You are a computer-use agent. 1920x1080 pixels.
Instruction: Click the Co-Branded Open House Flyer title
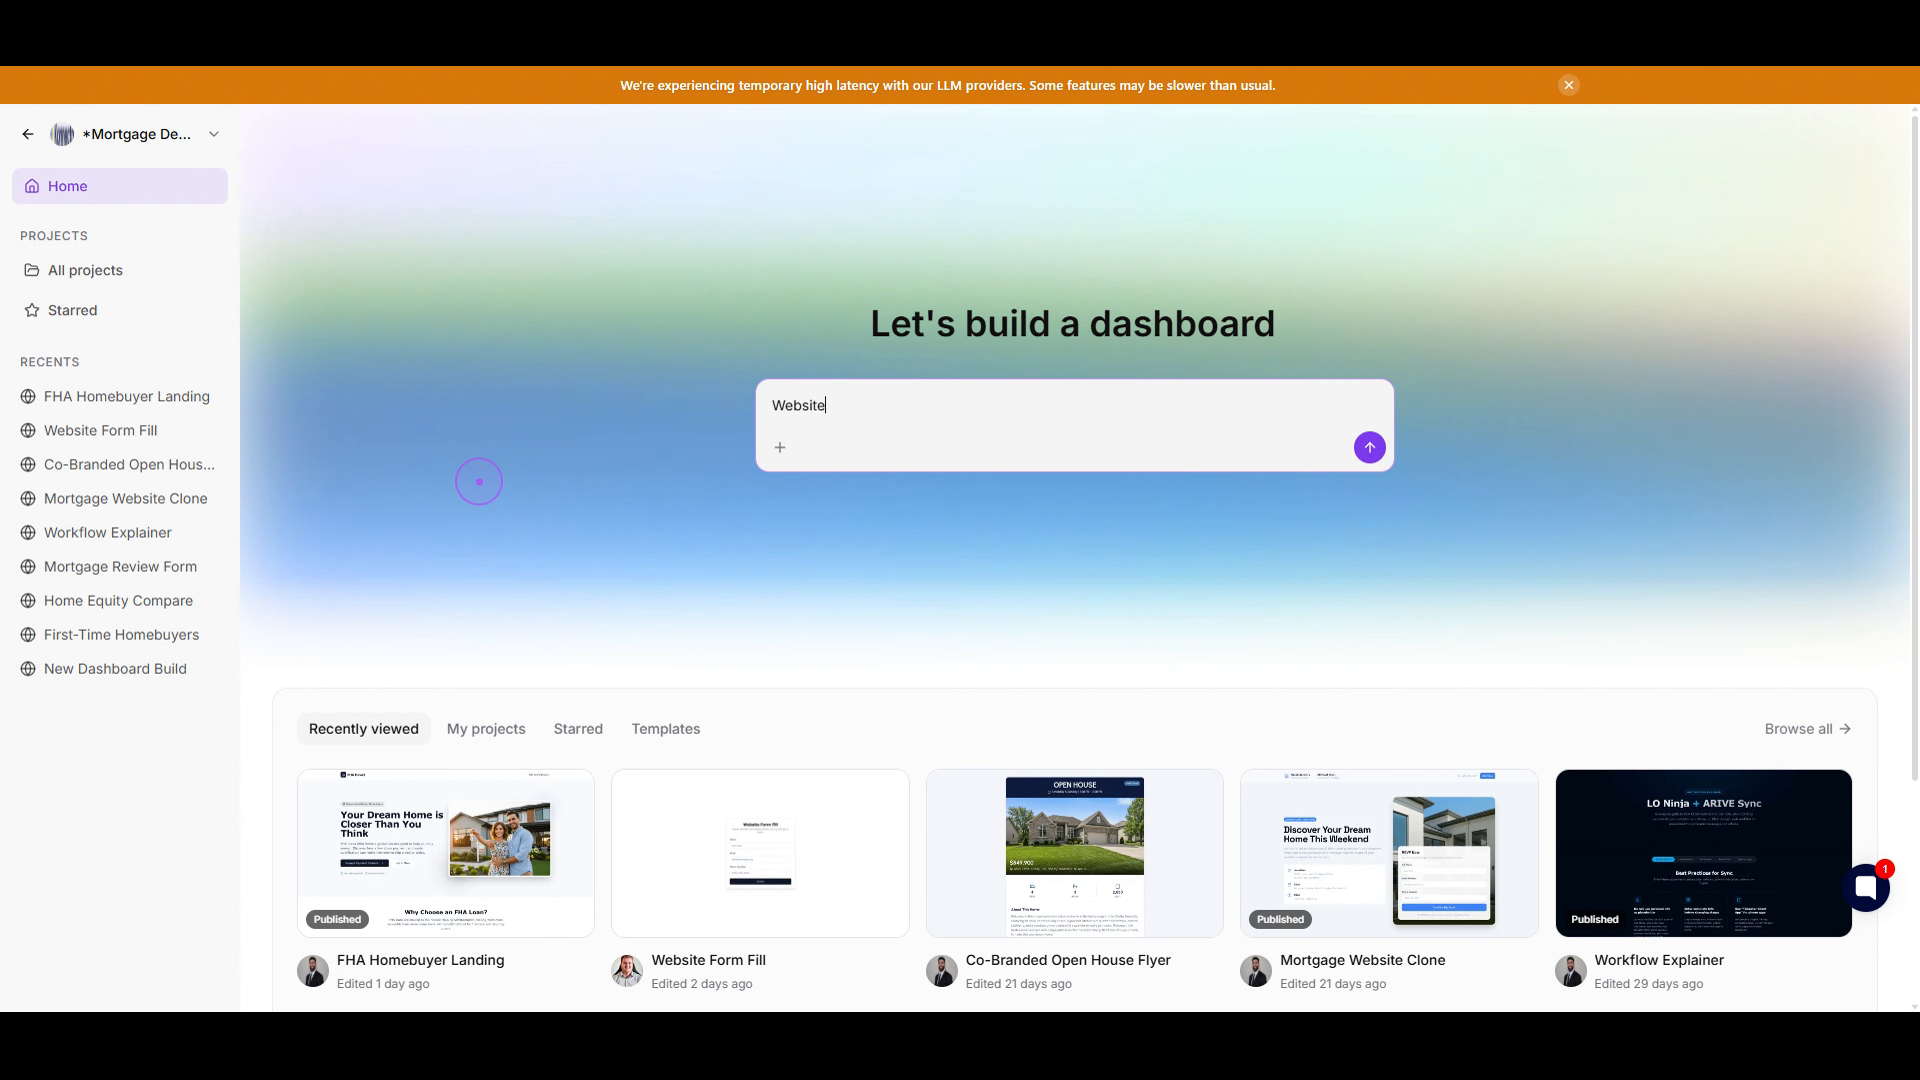click(x=1068, y=960)
